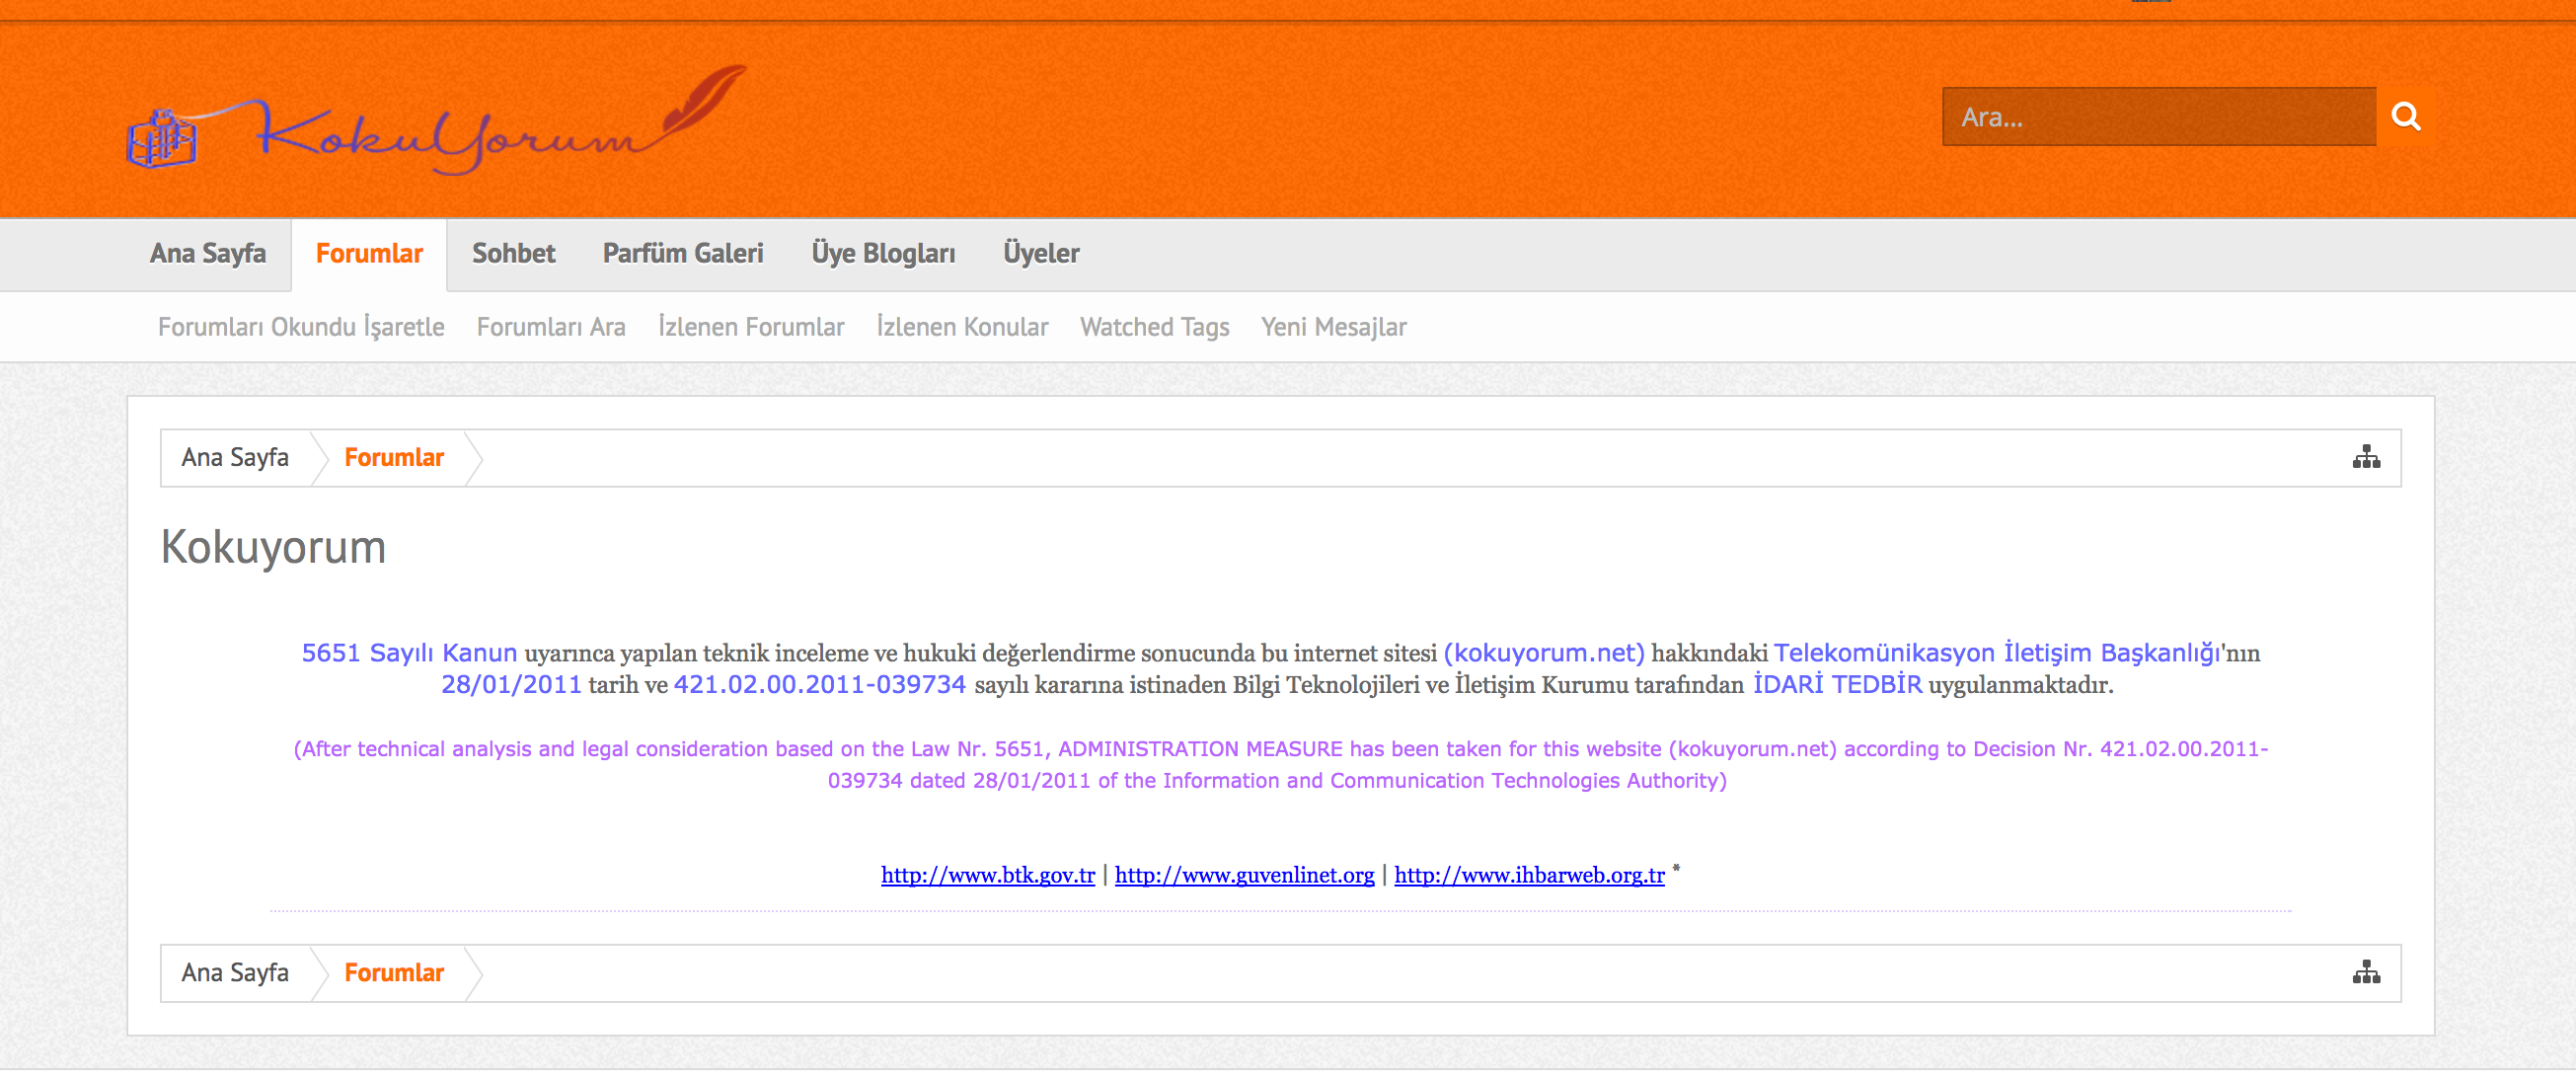View İzlenen Forumlar

point(751,327)
